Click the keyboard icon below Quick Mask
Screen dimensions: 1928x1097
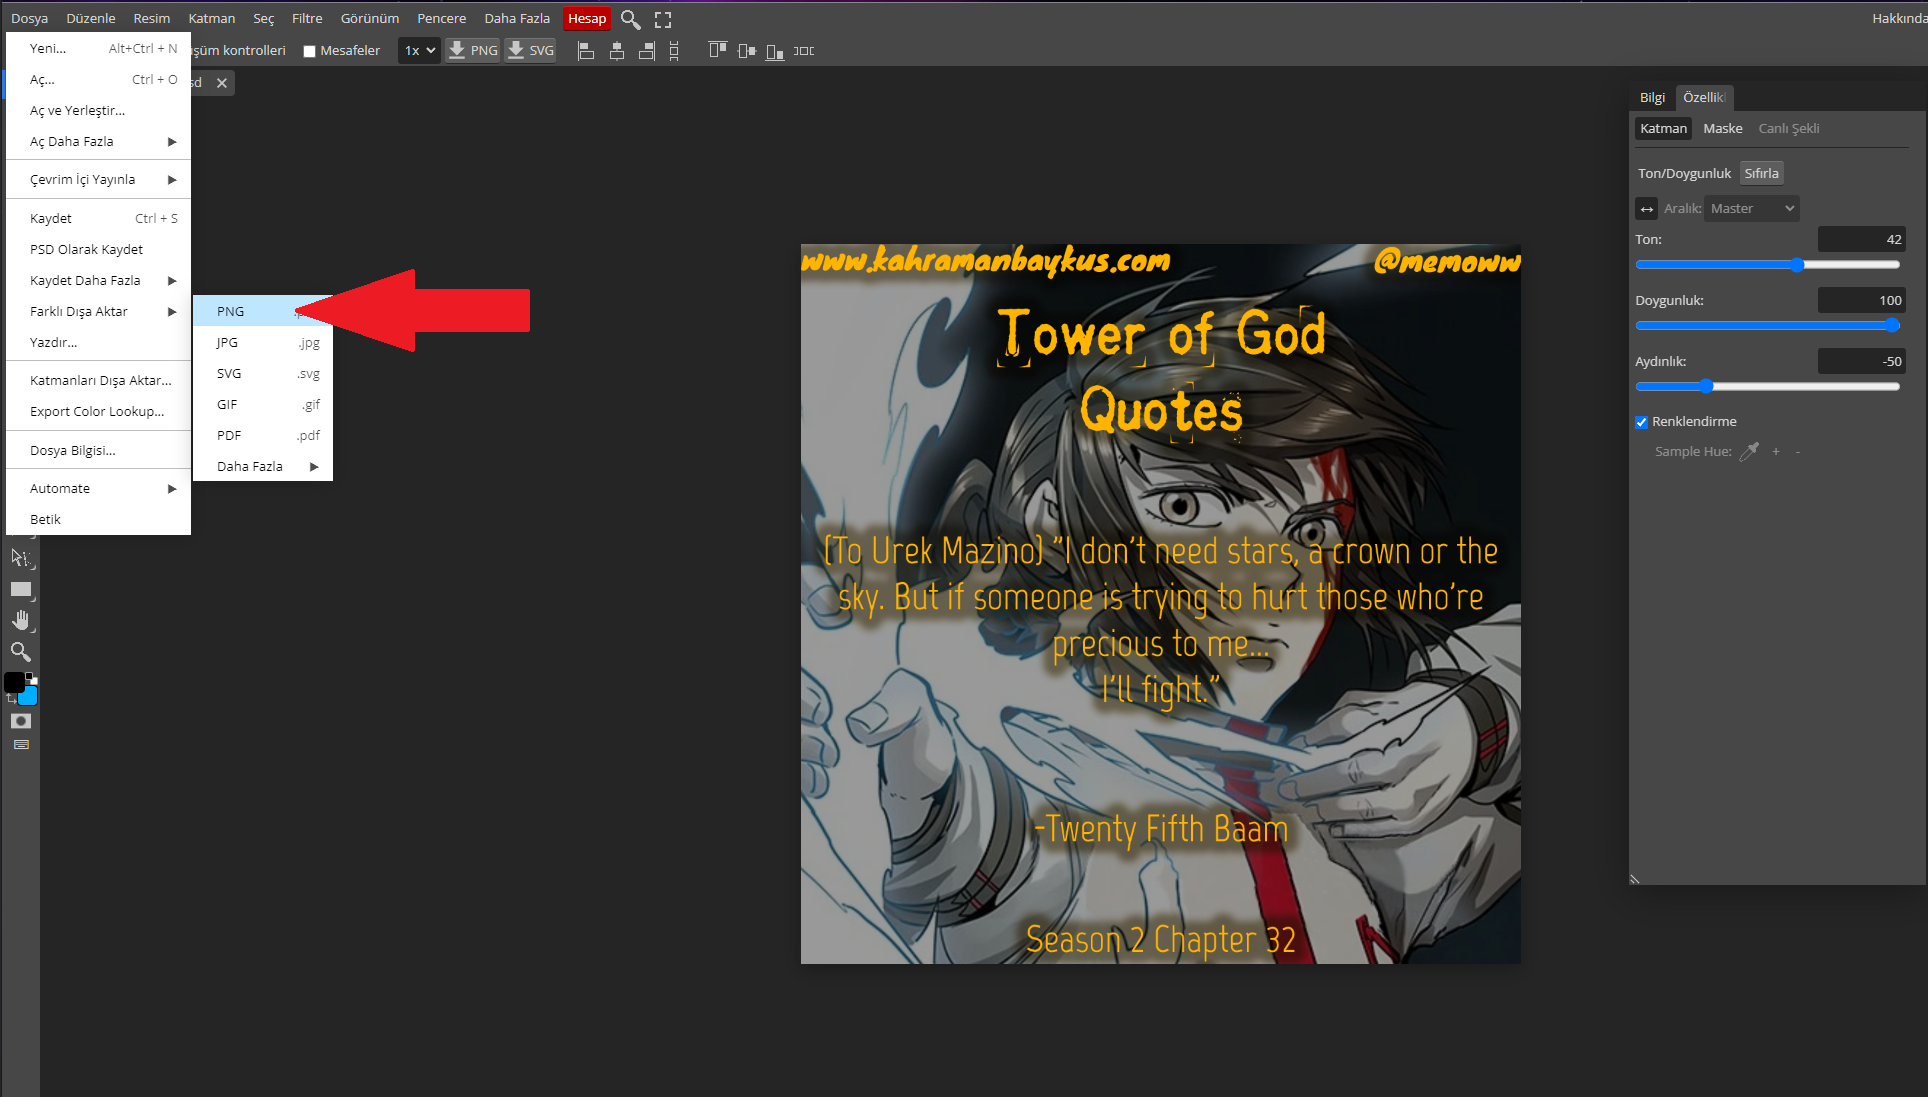pos(21,745)
